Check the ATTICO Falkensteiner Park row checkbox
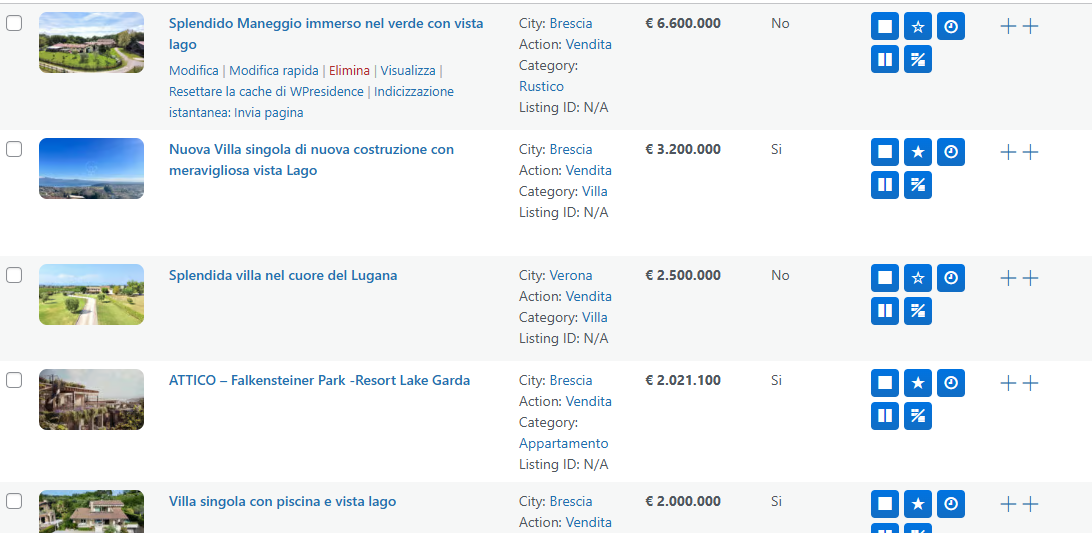This screenshot has height=533, width=1092. [x=14, y=380]
